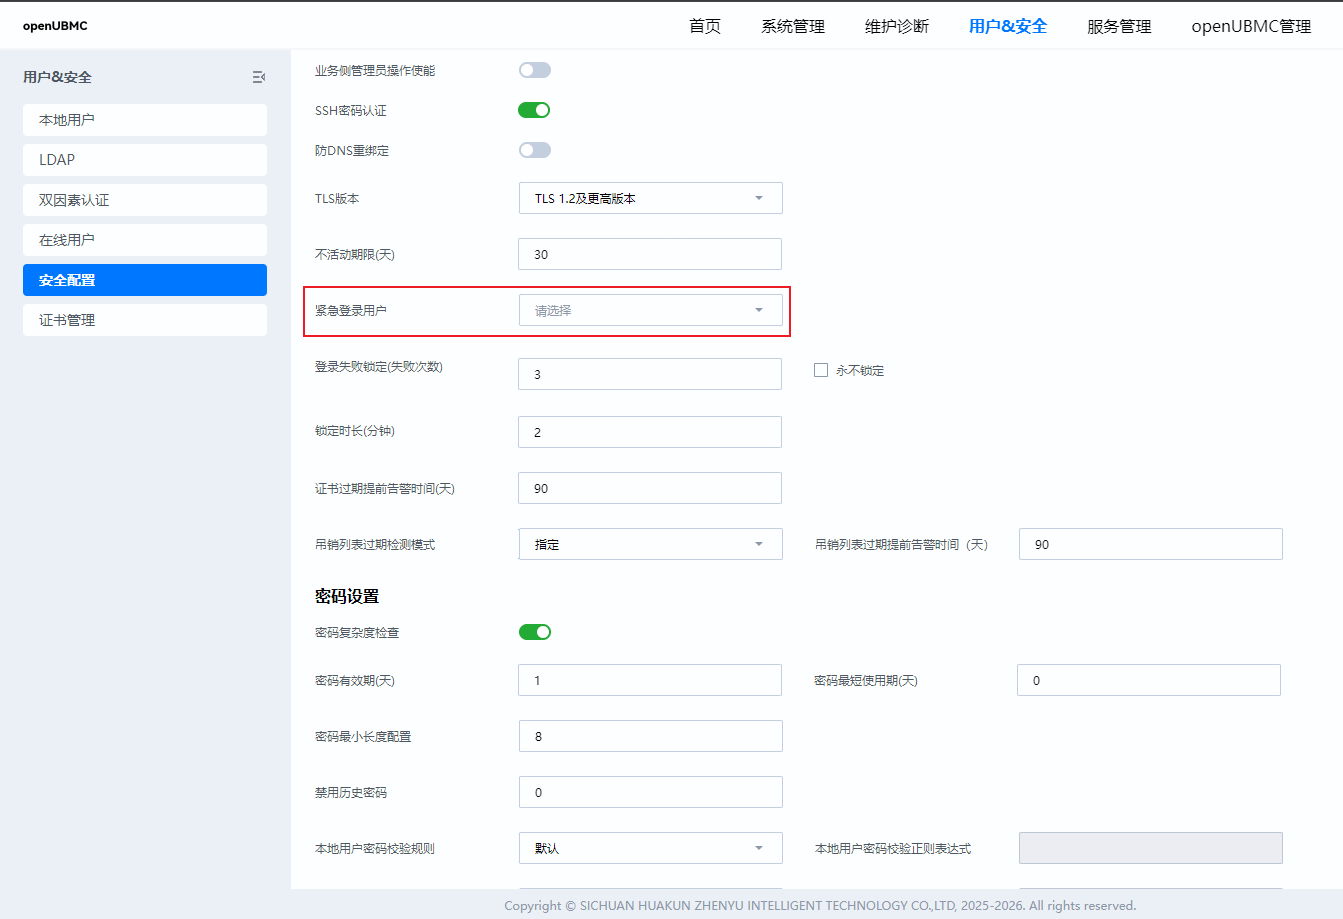This screenshot has height=919, width=1343.
Task: Go to 首页 in top navigation
Action: click(705, 26)
